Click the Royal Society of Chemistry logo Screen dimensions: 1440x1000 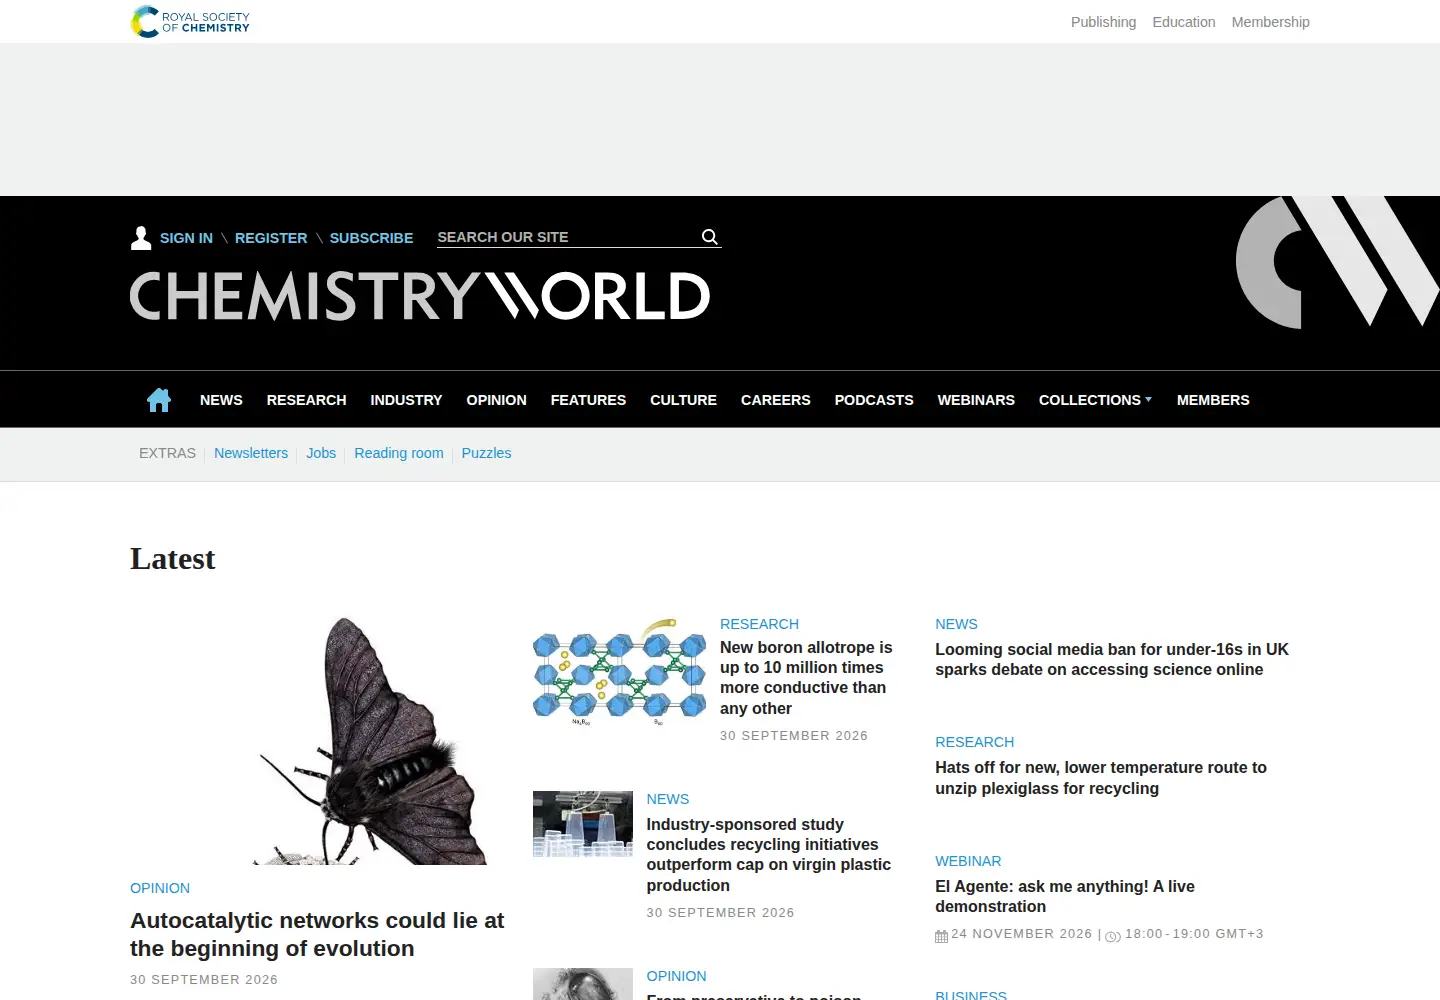190,22
